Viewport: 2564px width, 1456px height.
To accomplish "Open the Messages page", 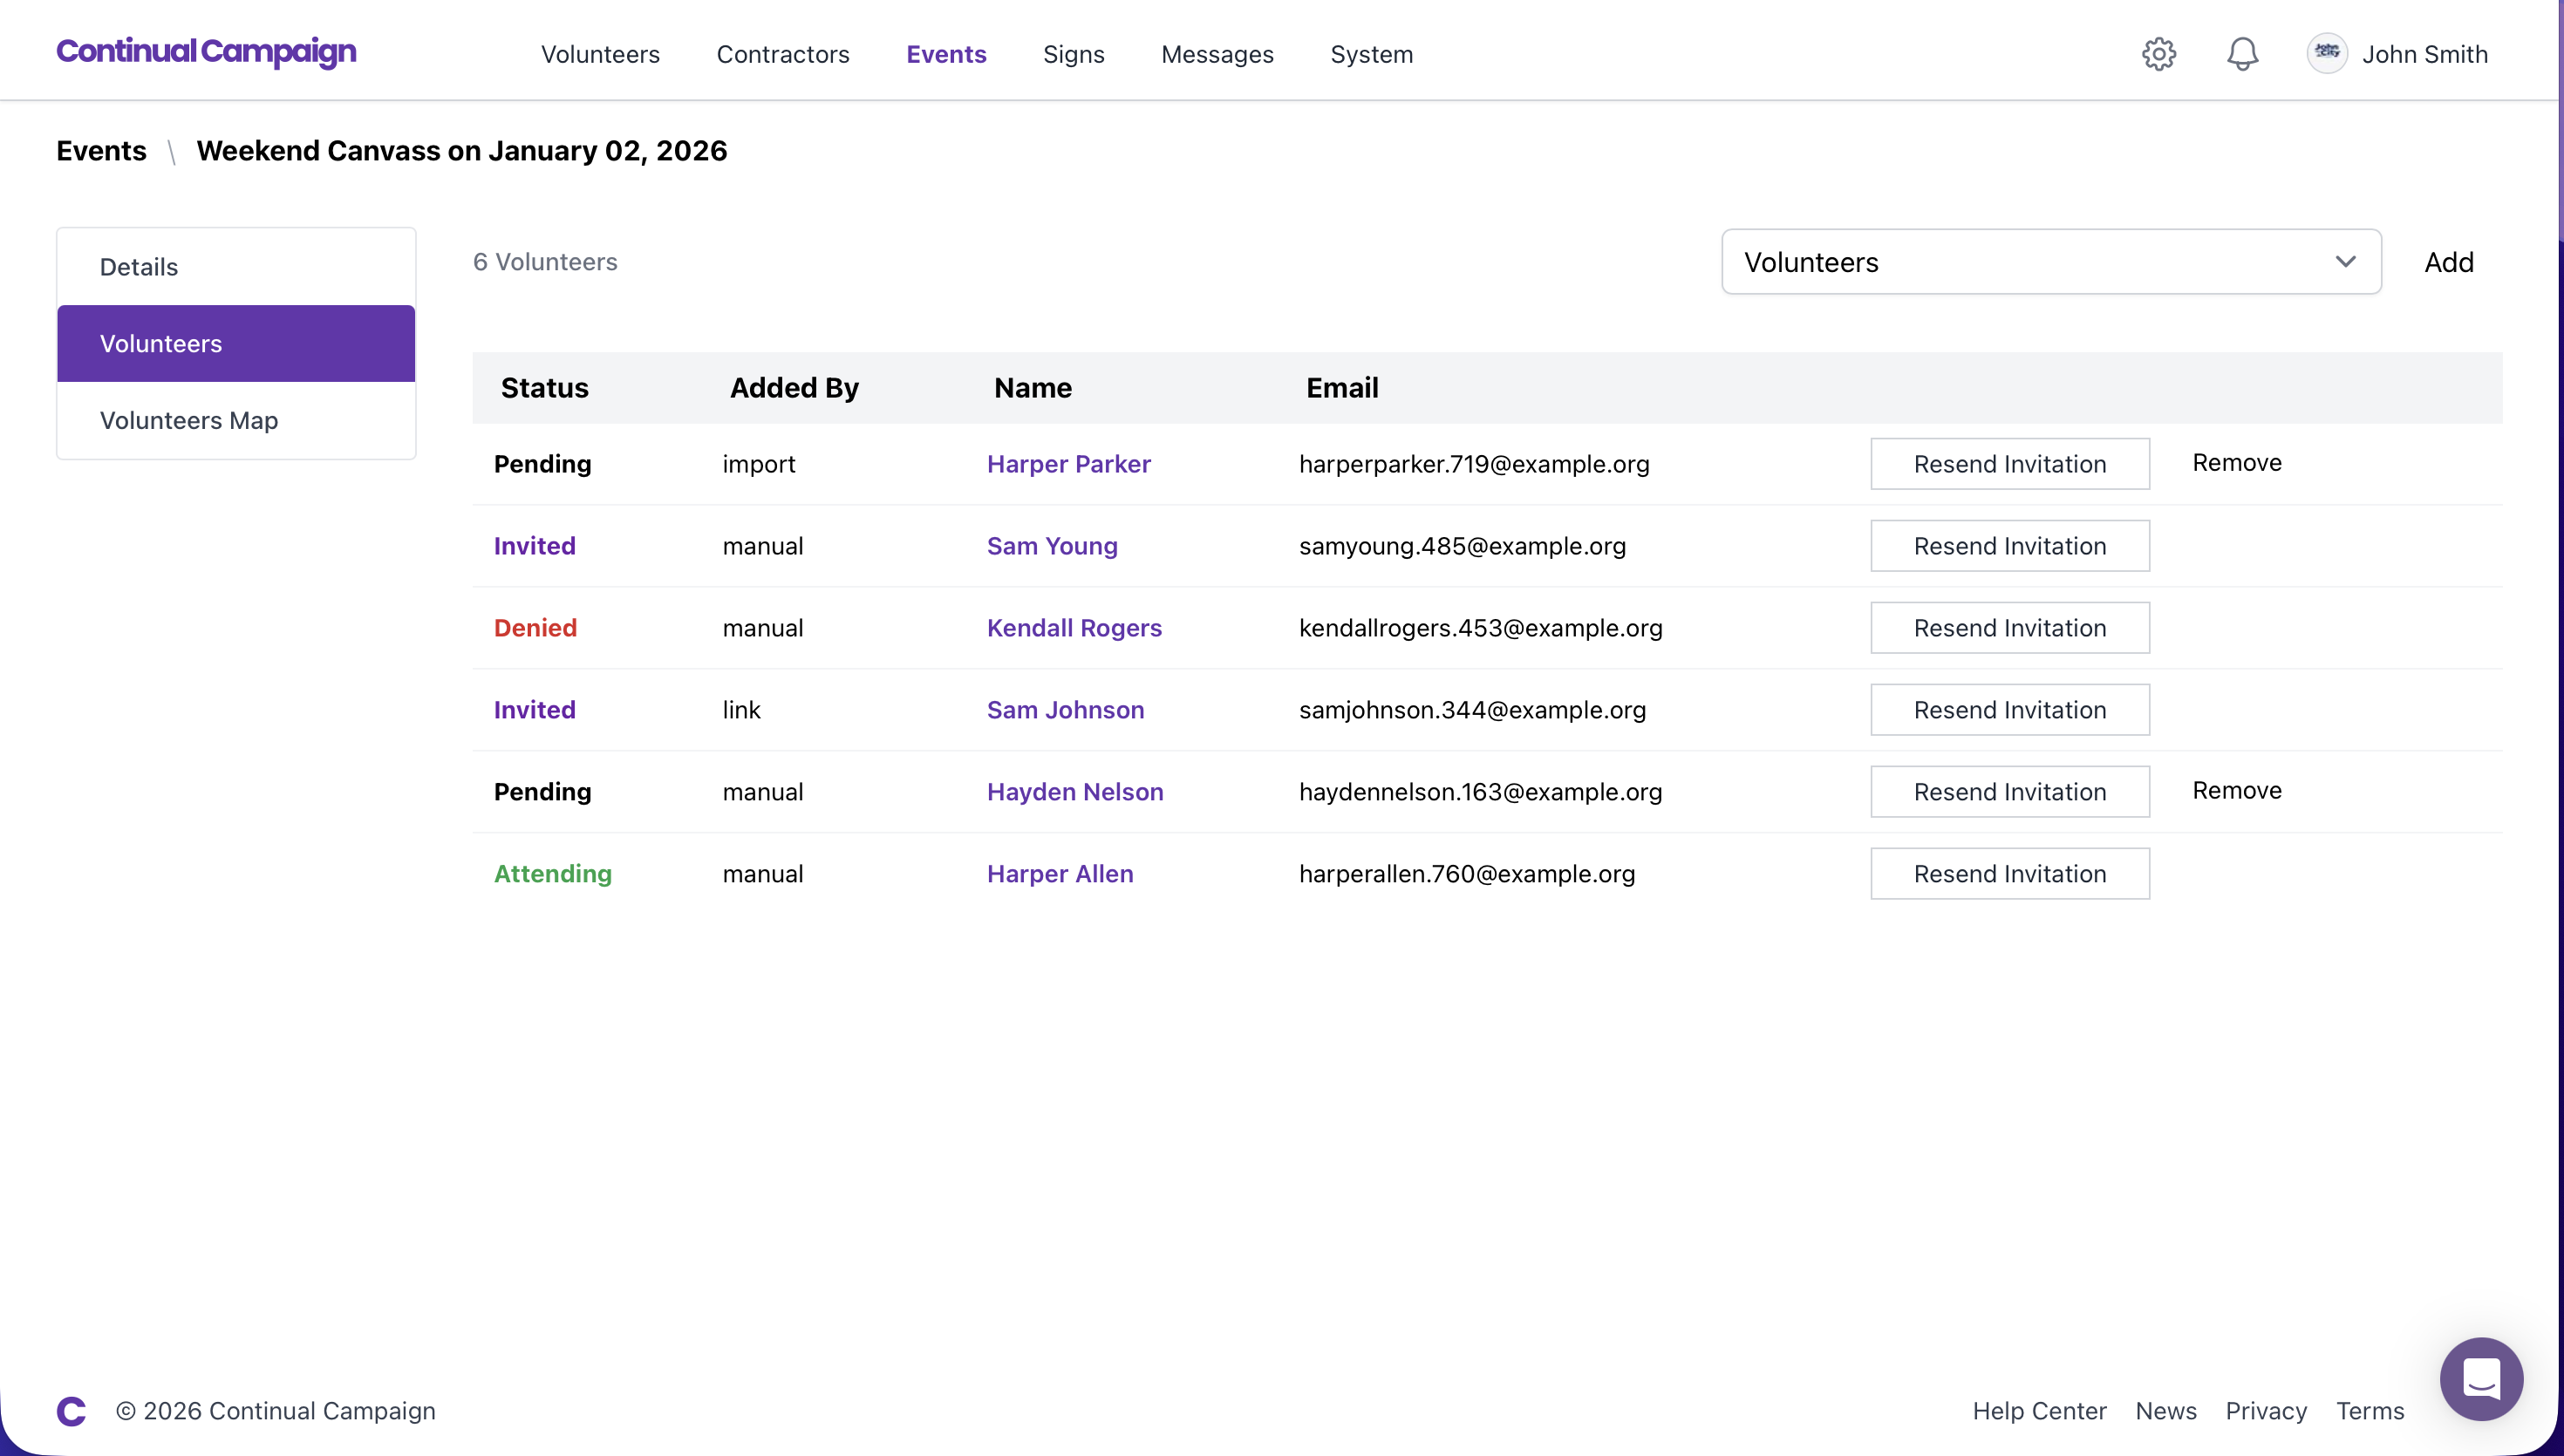I will tap(1217, 54).
